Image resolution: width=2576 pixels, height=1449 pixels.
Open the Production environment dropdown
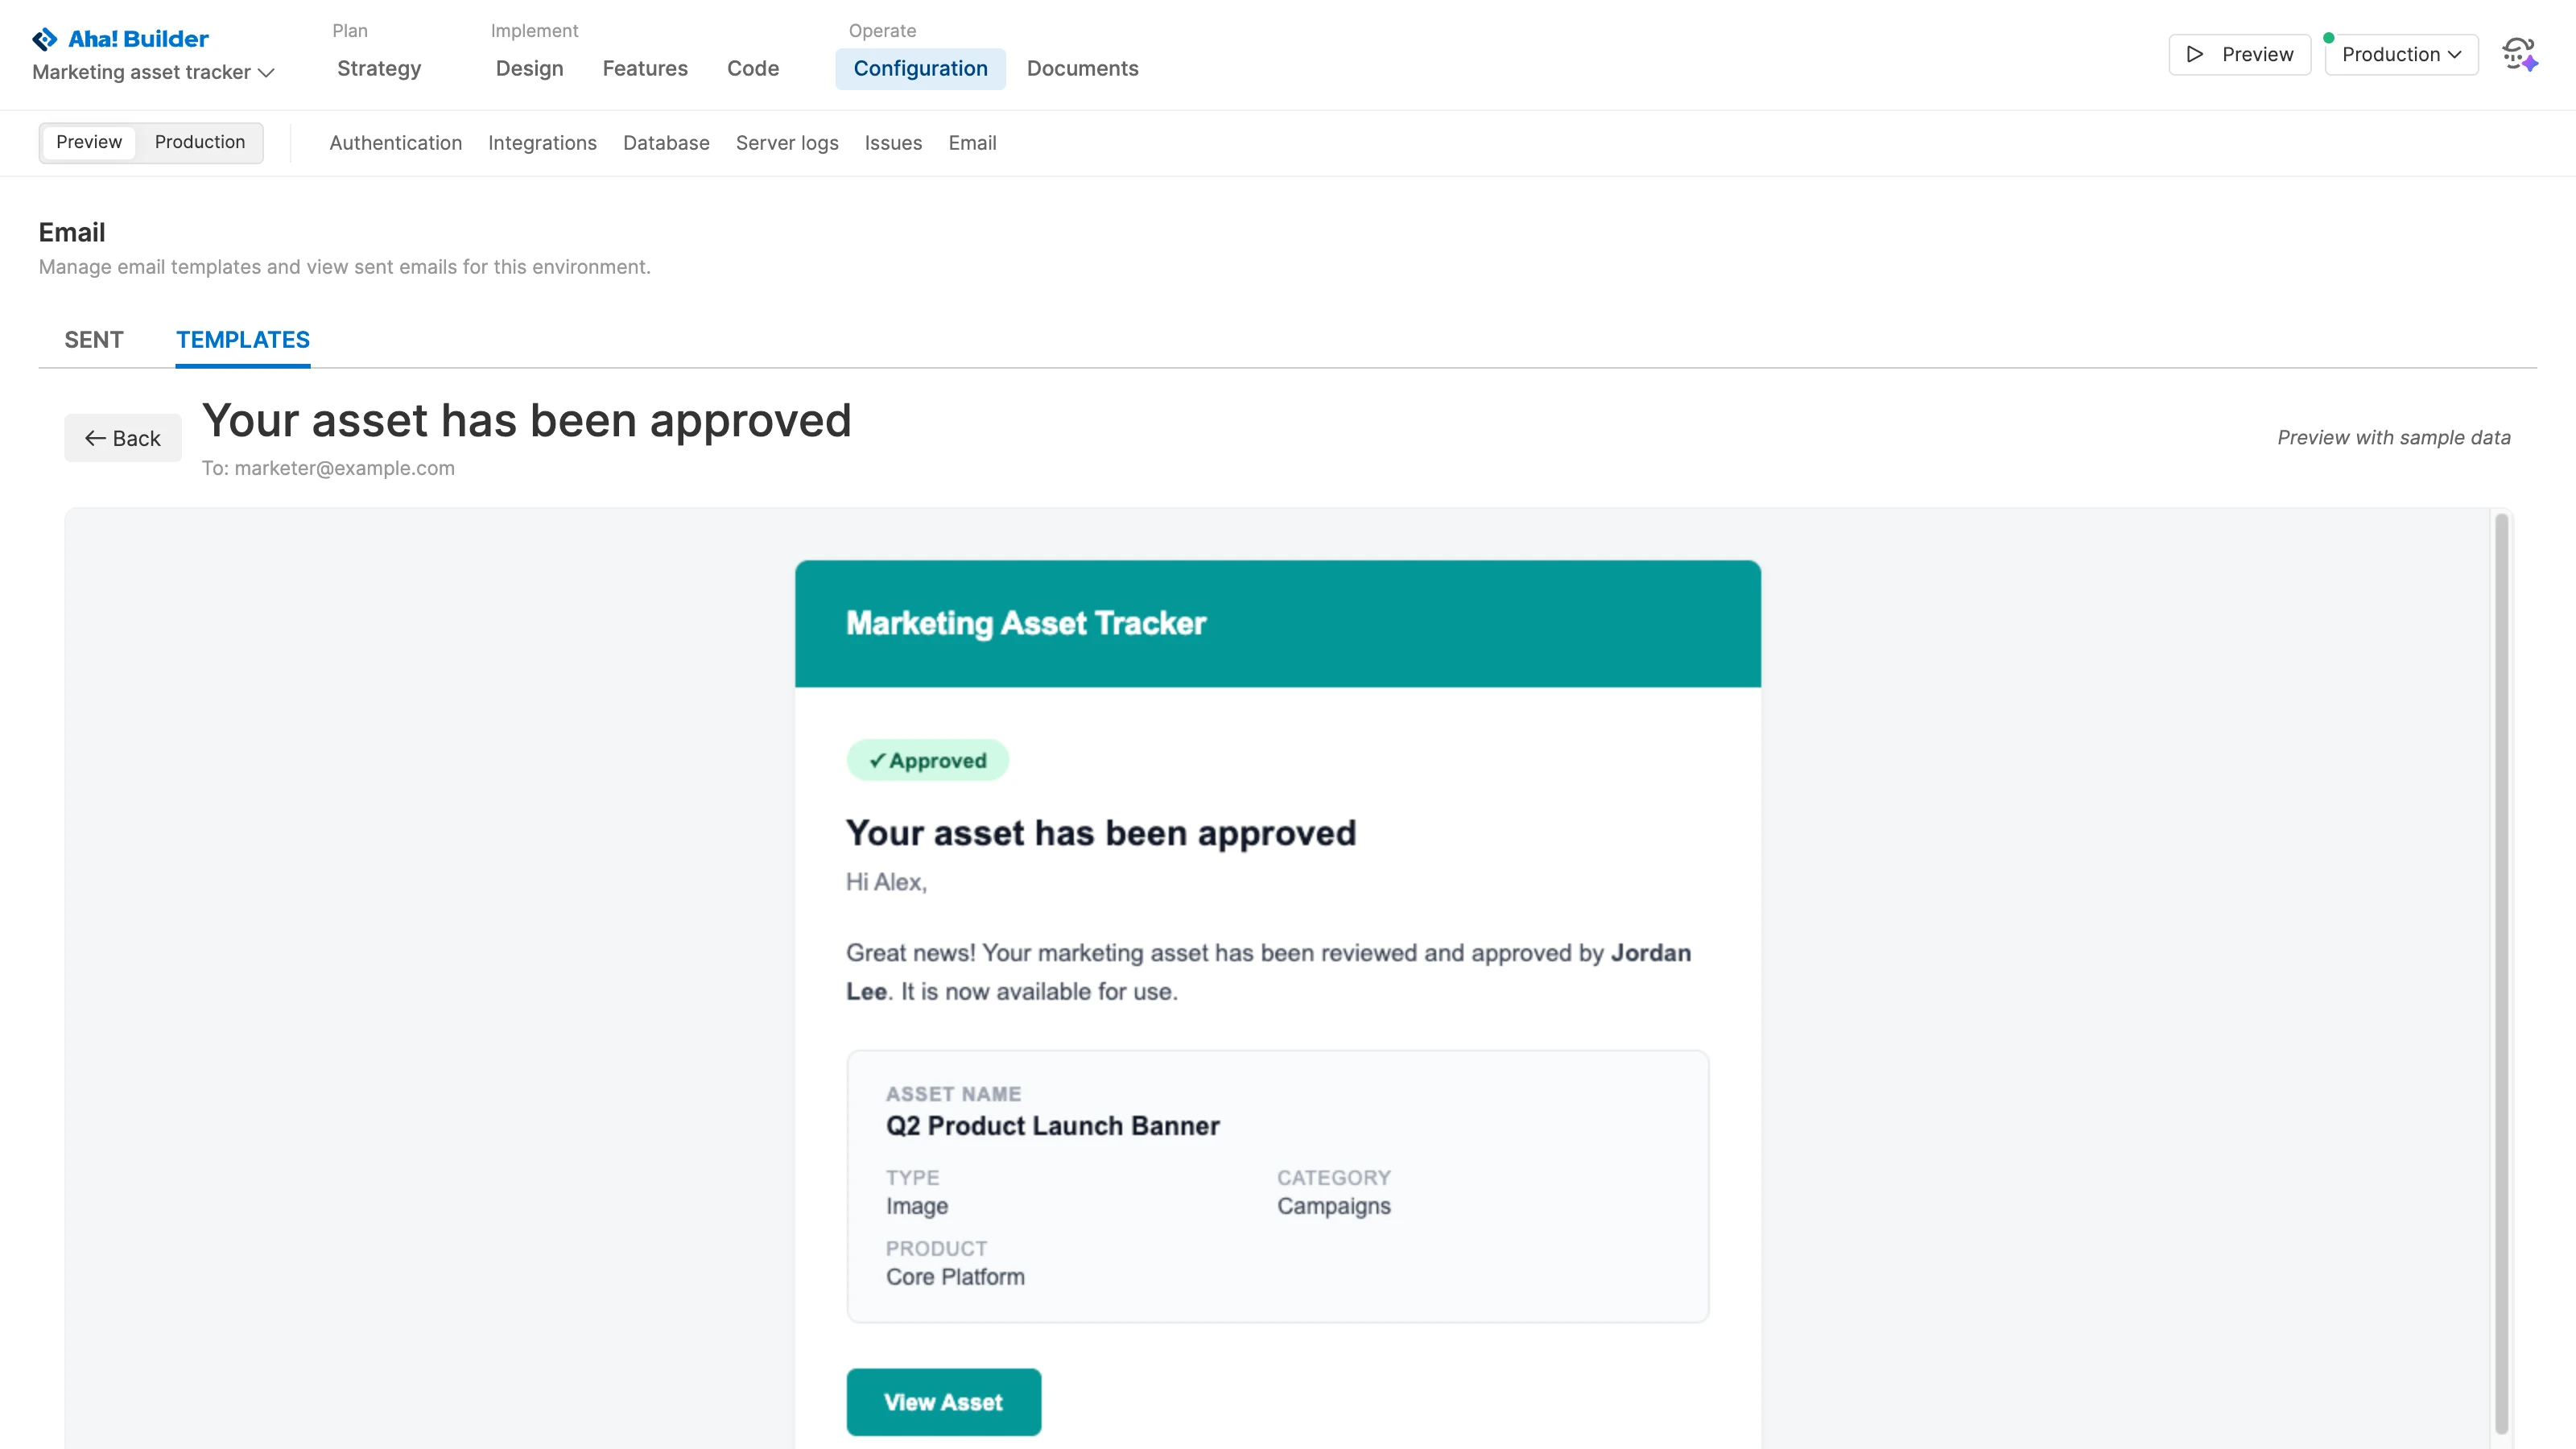[x=2400, y=55]
